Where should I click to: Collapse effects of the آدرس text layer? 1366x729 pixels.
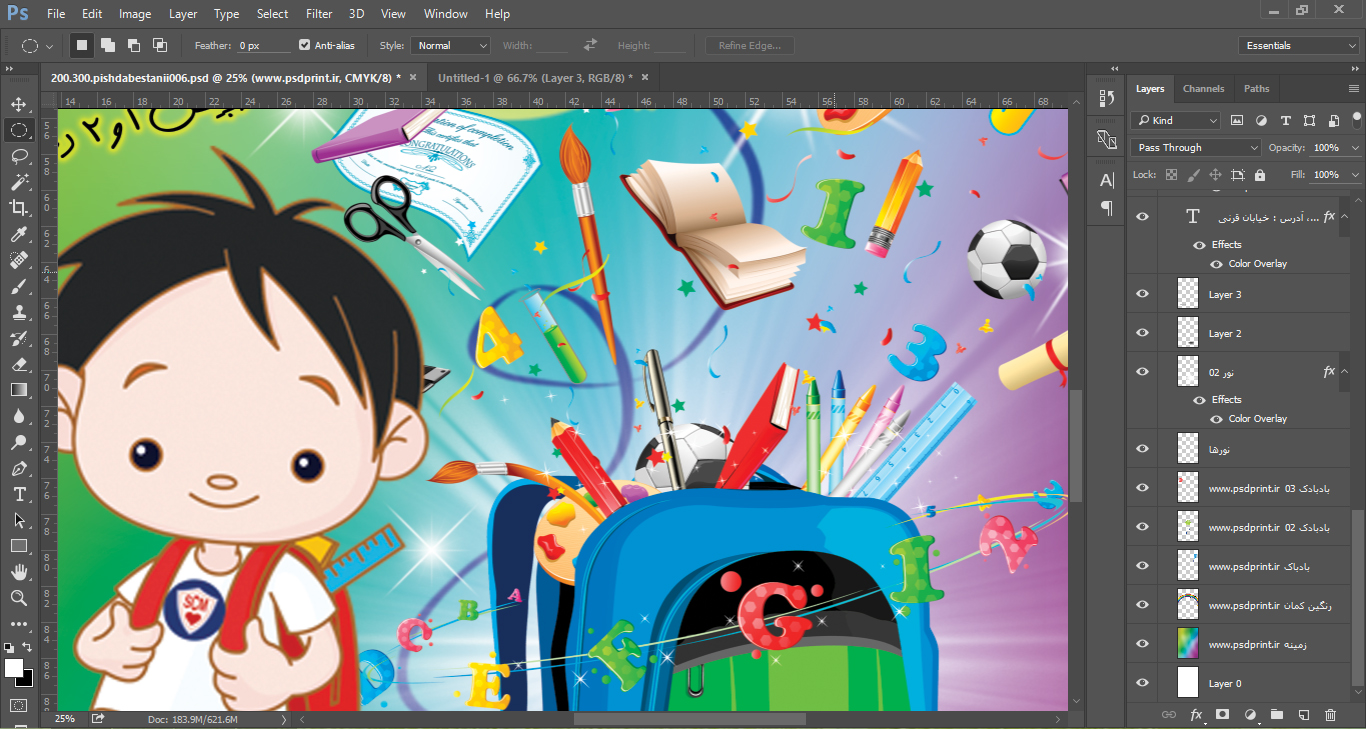coord(1345,217)
